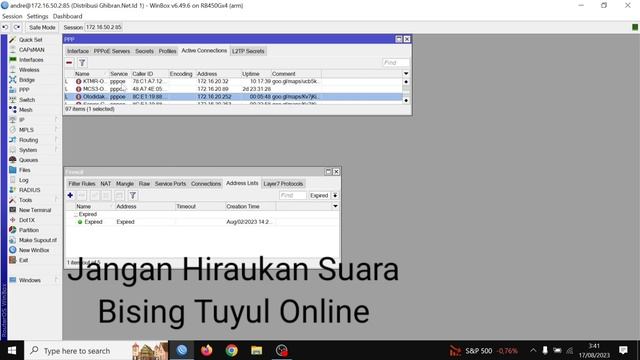Sort PPP list by Caller ID column

(149, 74)
